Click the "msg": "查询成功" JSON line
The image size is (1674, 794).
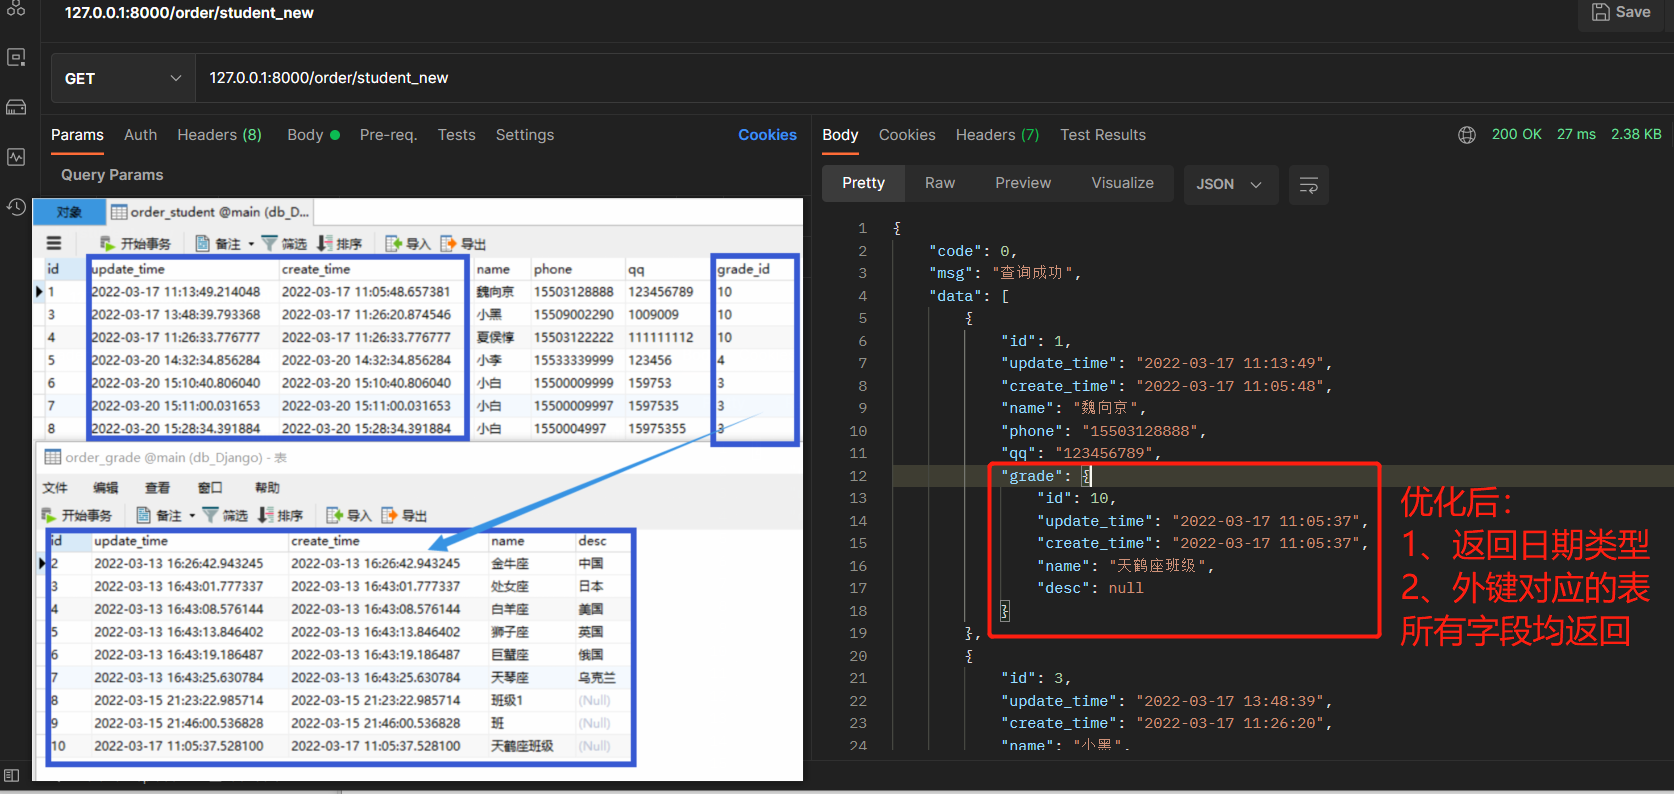click(1005, 273)
